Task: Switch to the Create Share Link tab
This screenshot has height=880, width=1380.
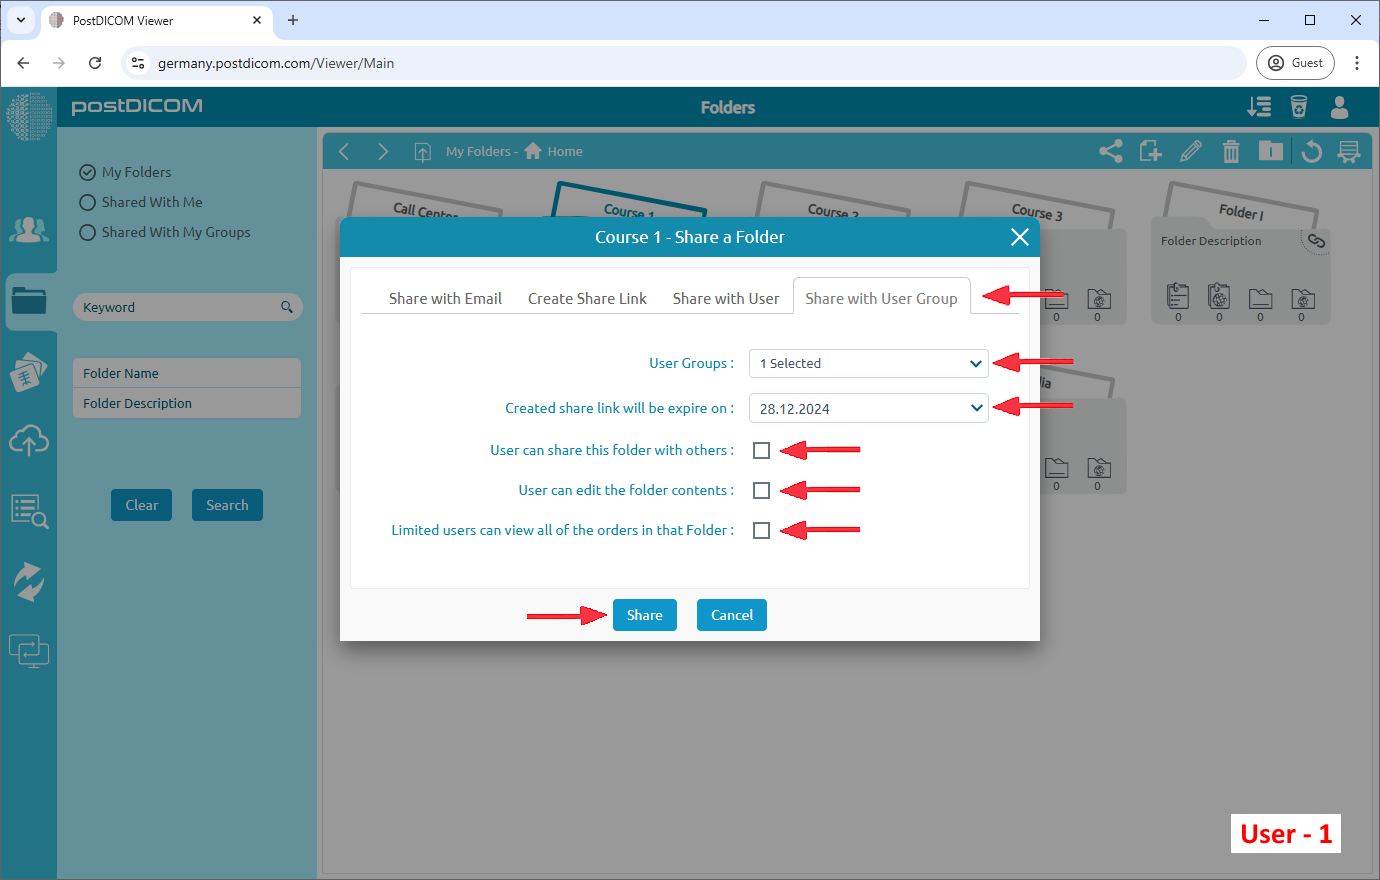Action: coord(587,298)
